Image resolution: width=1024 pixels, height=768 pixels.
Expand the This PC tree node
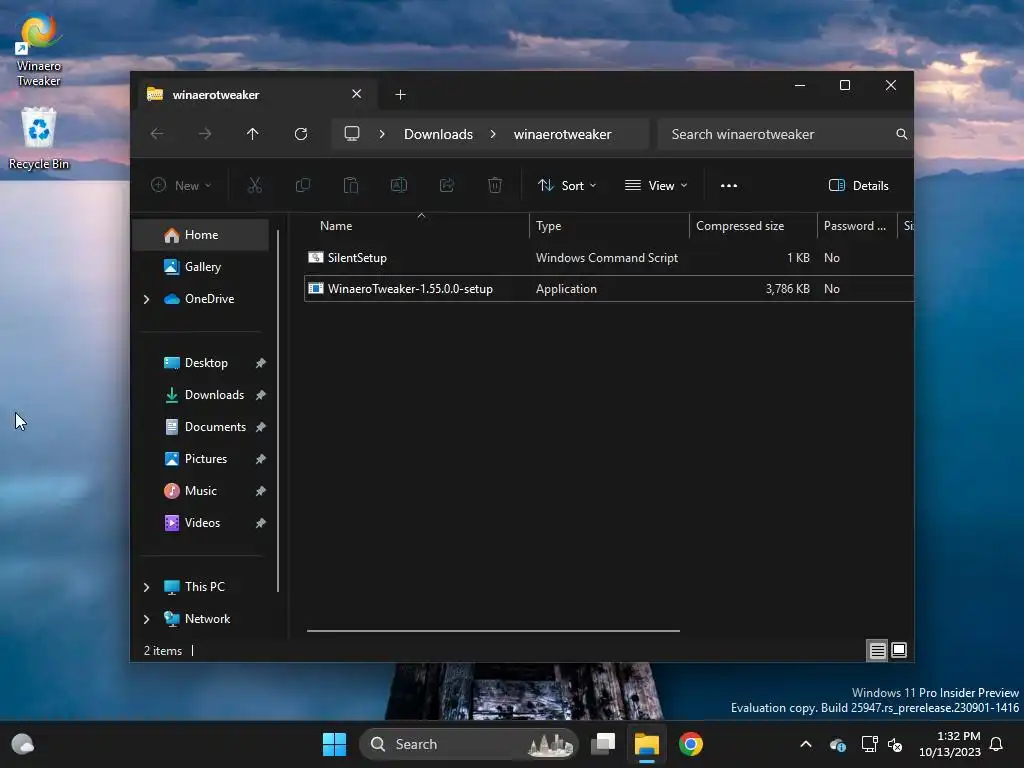146,587
